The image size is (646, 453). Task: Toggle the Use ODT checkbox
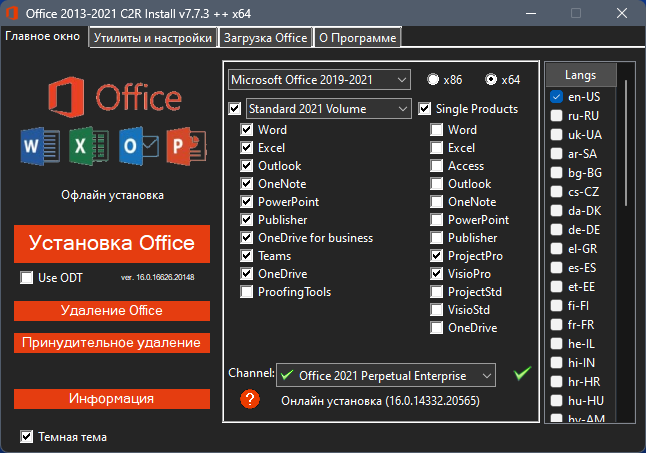27,278
